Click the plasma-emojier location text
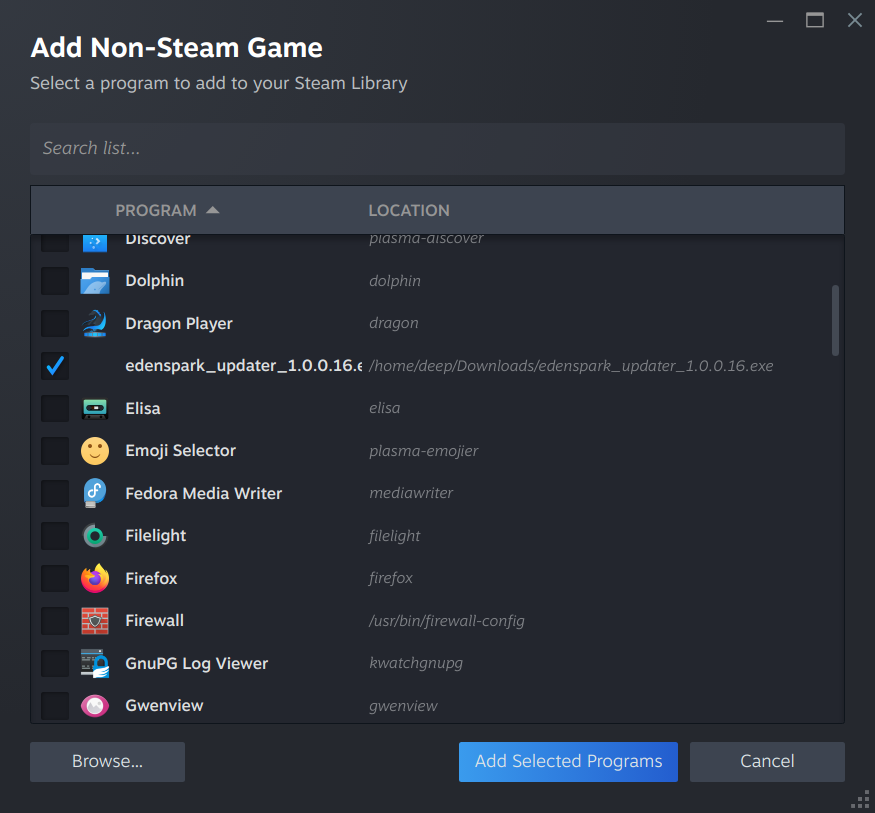Screen dimensions: 875x813 pyautogui.click(x=424, y=451)
